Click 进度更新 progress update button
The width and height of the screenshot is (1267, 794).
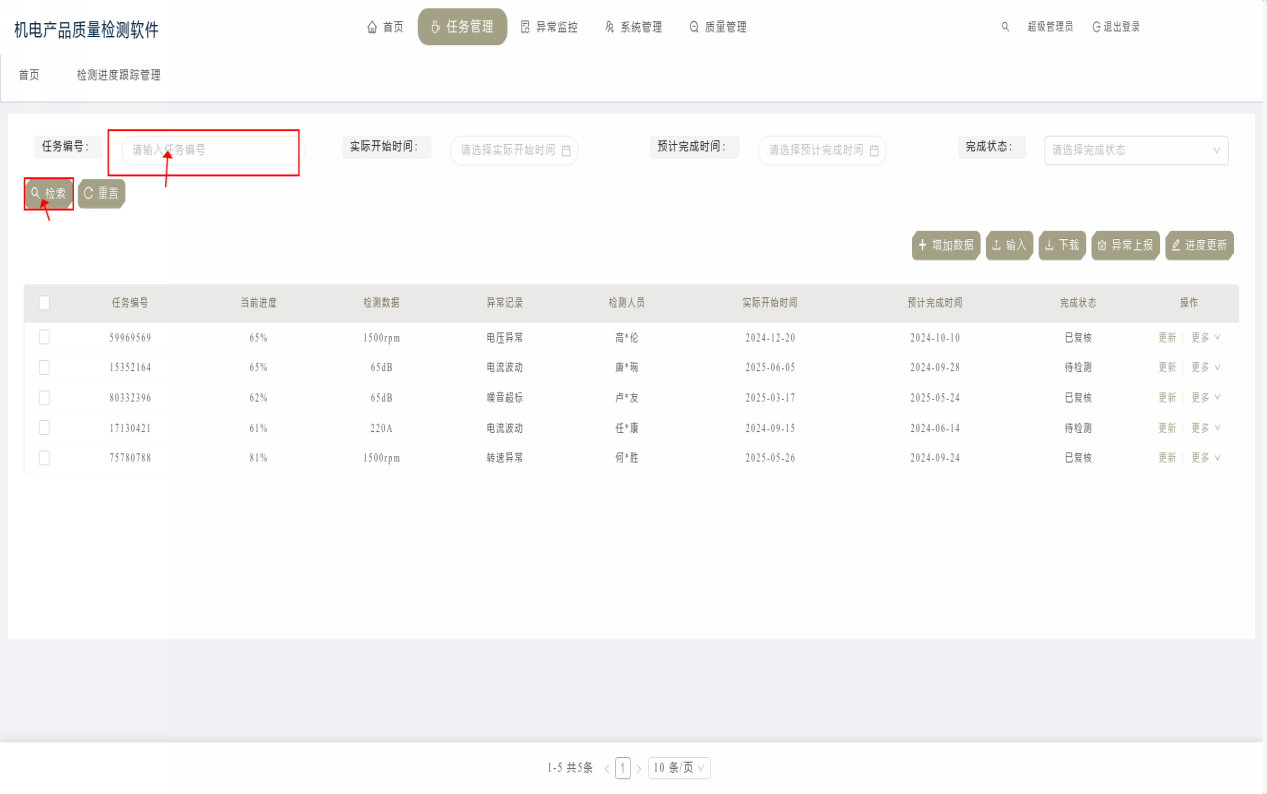1199,245
